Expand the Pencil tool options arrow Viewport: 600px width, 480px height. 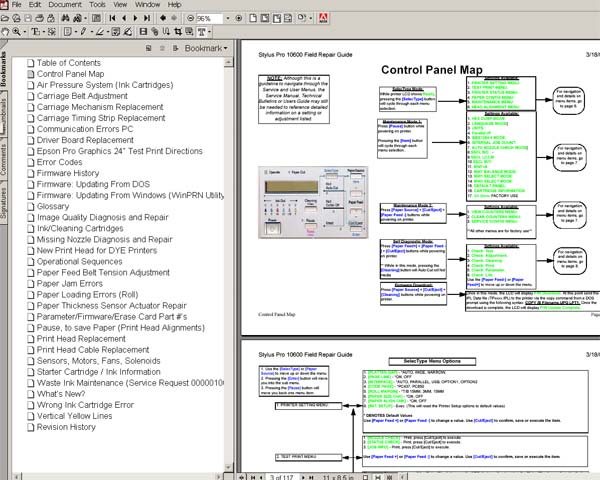pyautogui.click(x=91, y=32)
